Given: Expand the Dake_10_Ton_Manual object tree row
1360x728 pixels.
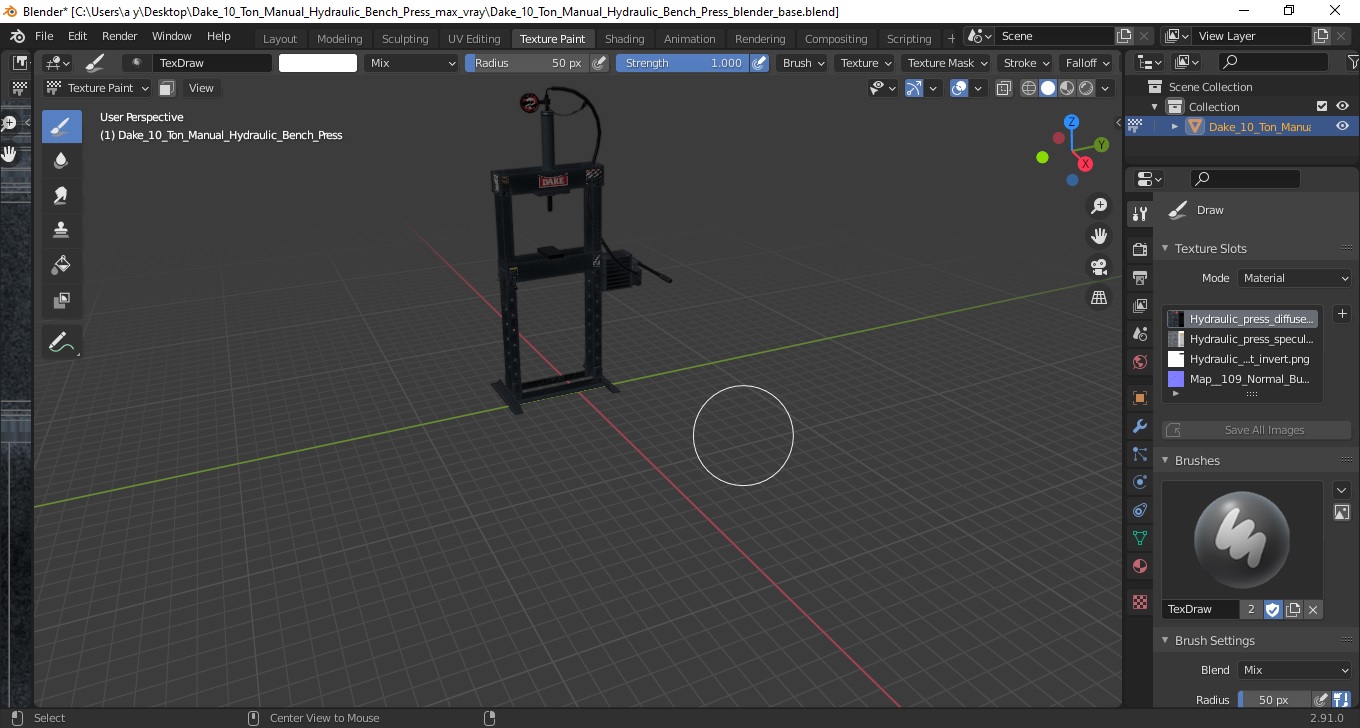Looking at the screenshot, I should tap(1175, 126).
